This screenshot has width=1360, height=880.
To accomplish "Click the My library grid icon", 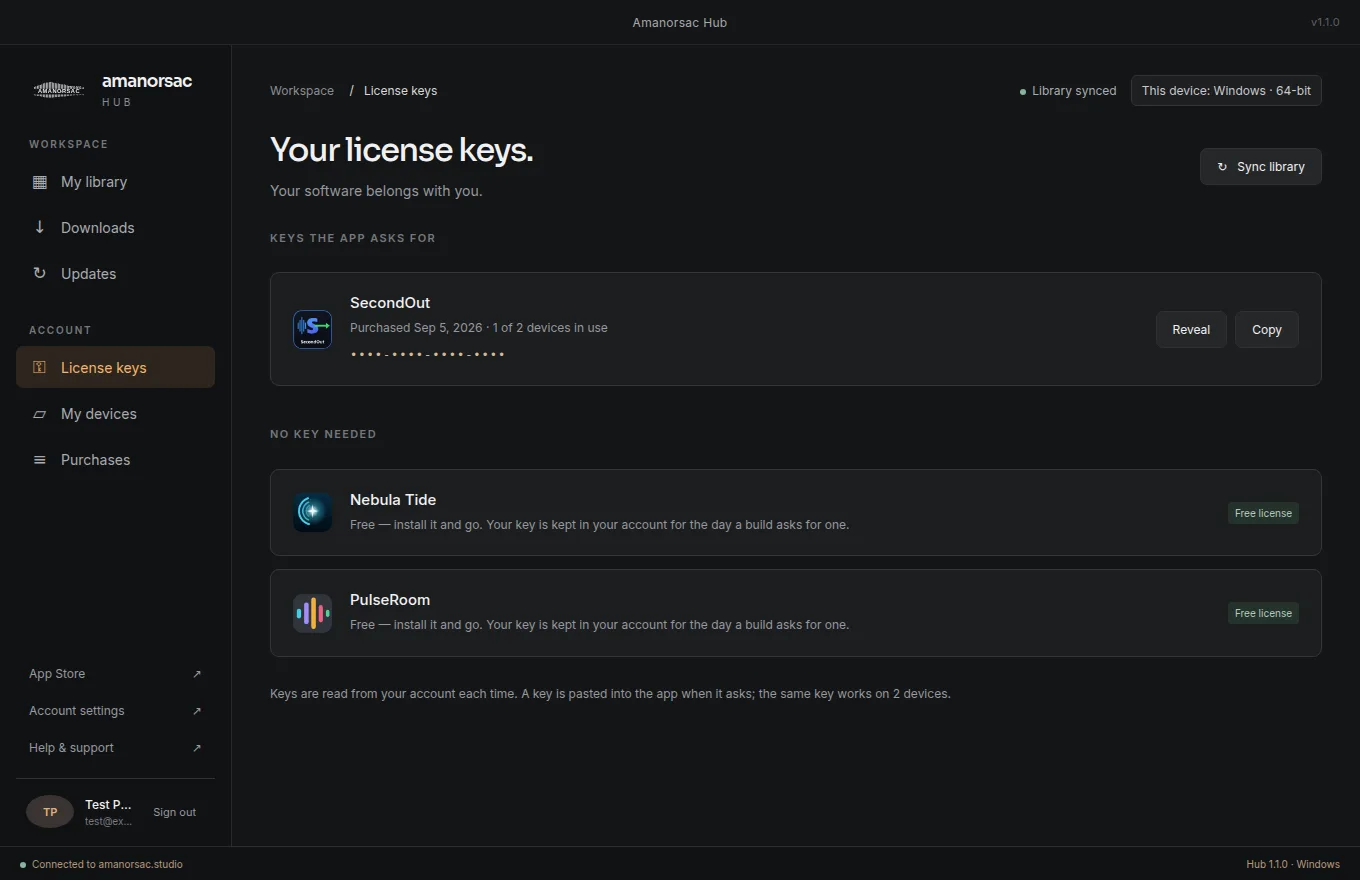I will coord(40,182).
